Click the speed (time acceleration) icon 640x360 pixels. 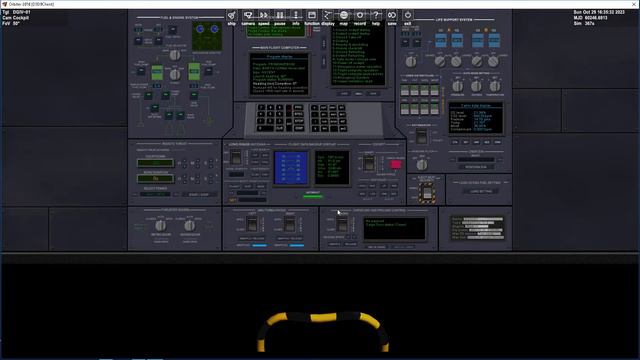point(264,16)
